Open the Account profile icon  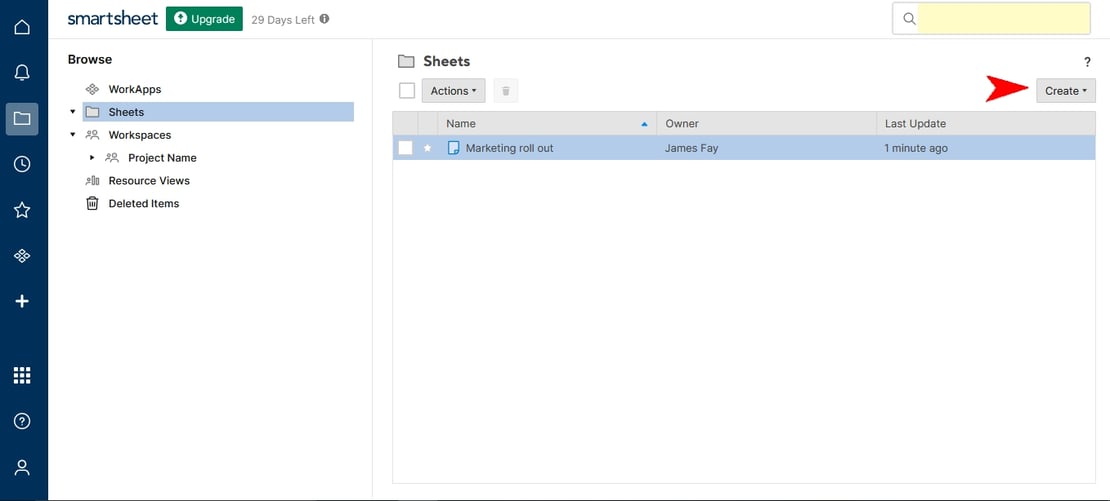pos(22,467)
